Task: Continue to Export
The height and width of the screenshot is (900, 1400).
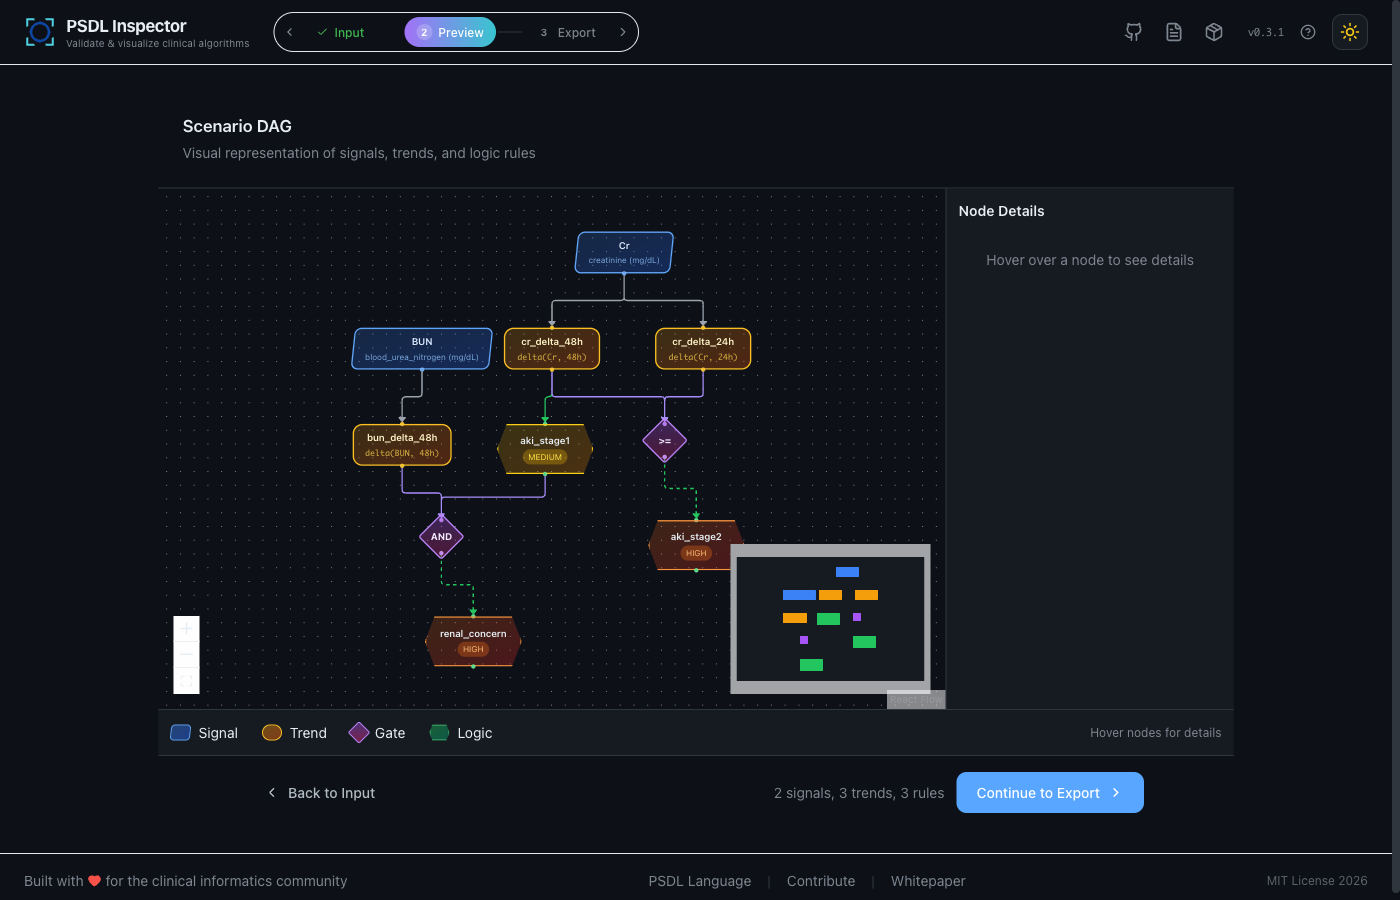Action: pos(1050,793)
